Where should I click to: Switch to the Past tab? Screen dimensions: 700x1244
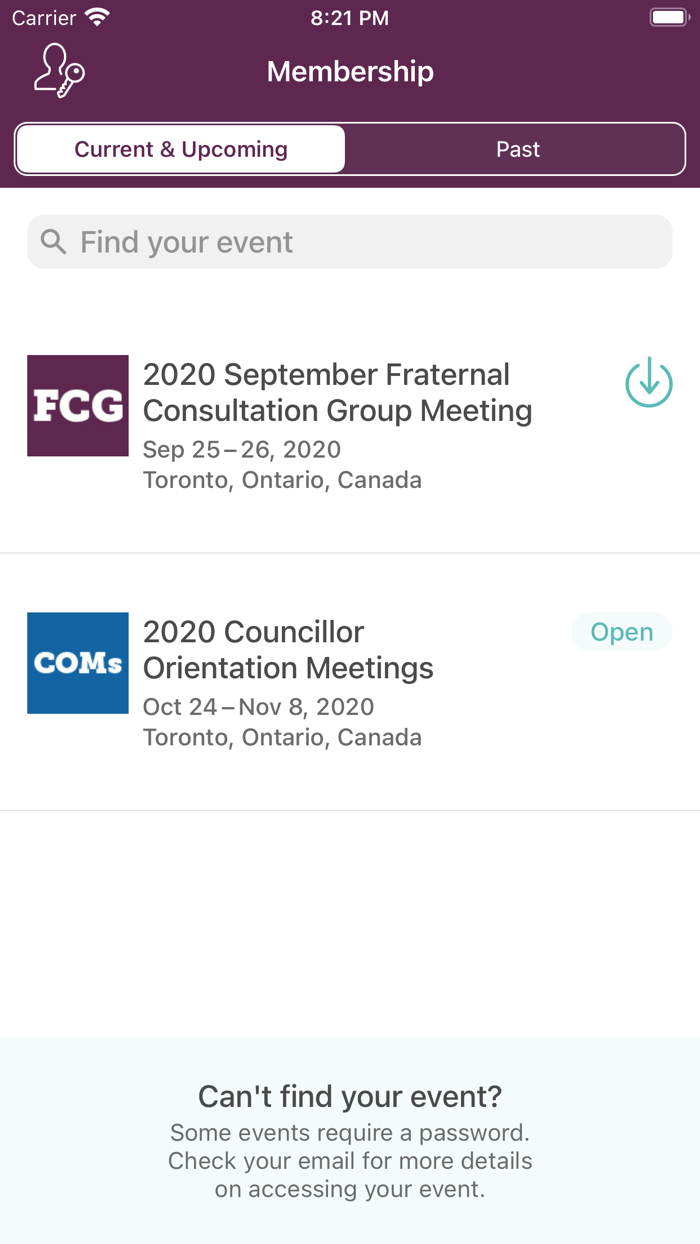(517, 150)
